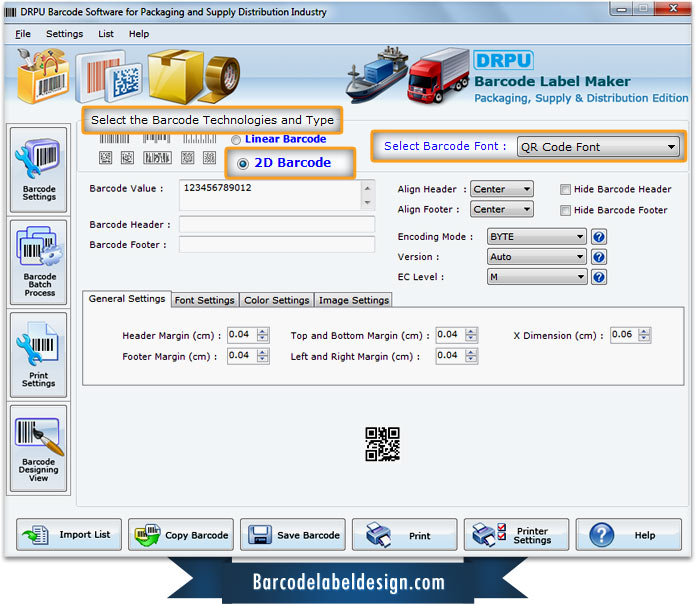Click Import List button
This screenshot has width=696, height=604.
pyautogui.click(x=69, y=535)
